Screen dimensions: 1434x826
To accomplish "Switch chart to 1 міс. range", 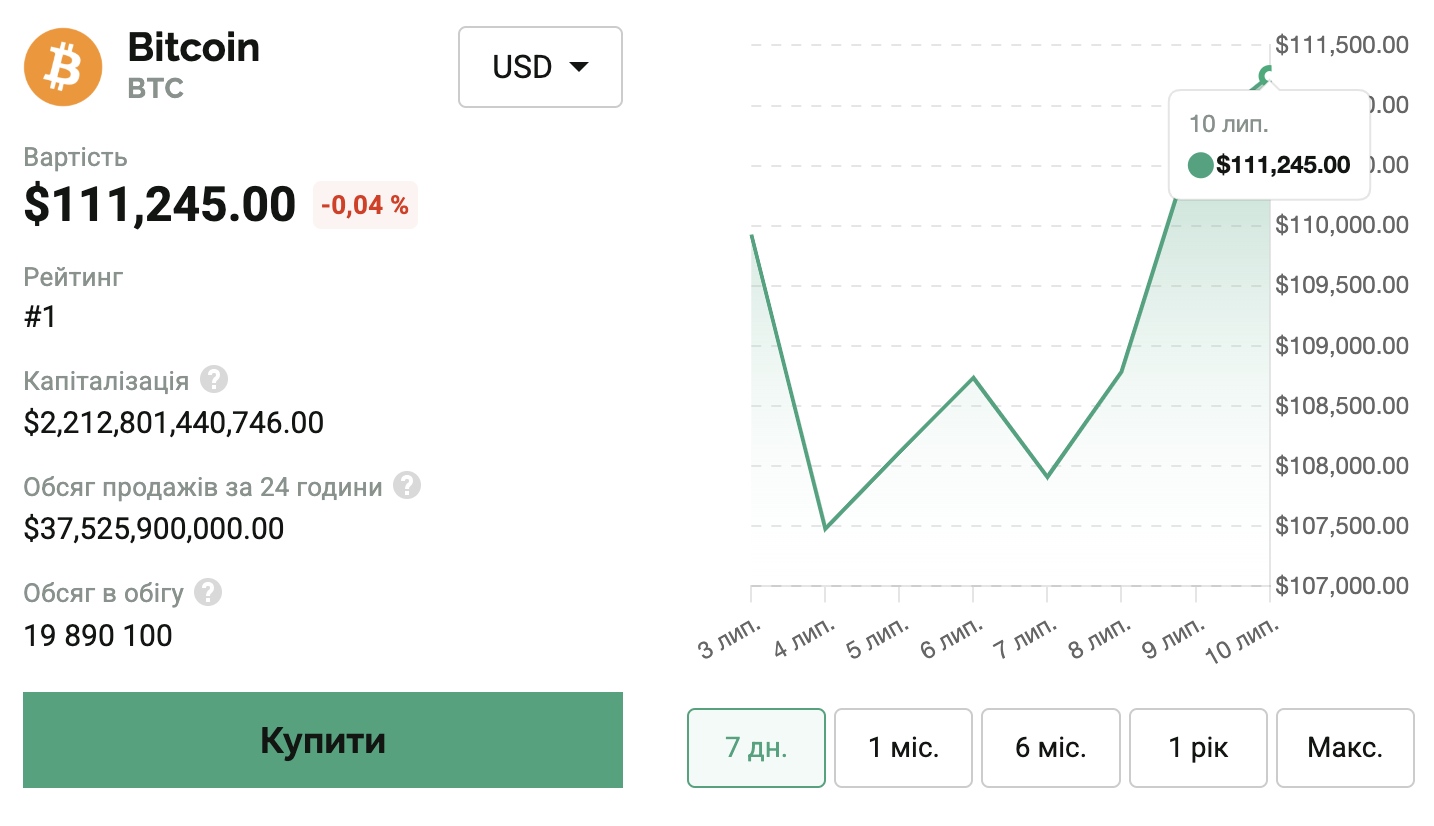I will click(903, 748).
